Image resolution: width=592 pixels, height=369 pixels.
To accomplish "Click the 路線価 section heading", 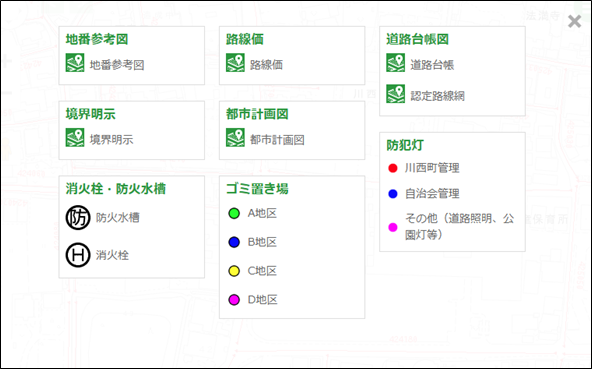I will 245,39.
